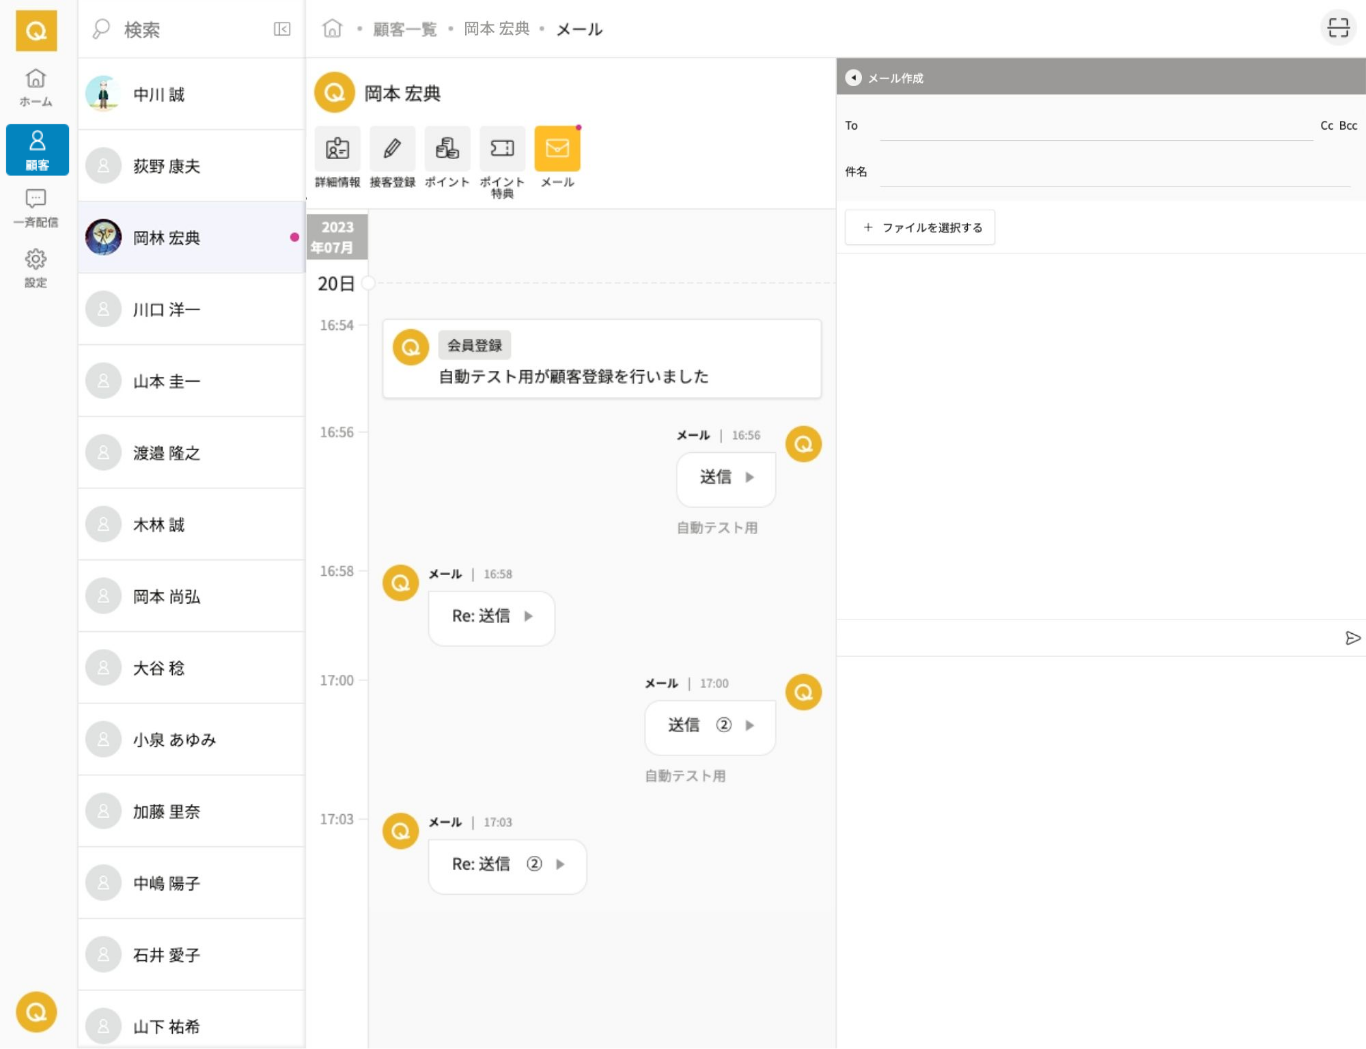The height and width of the screenshot is (1049, 1366).
Task: Switch to ホーム in left navigation
Action: click(x=36, y=87)
